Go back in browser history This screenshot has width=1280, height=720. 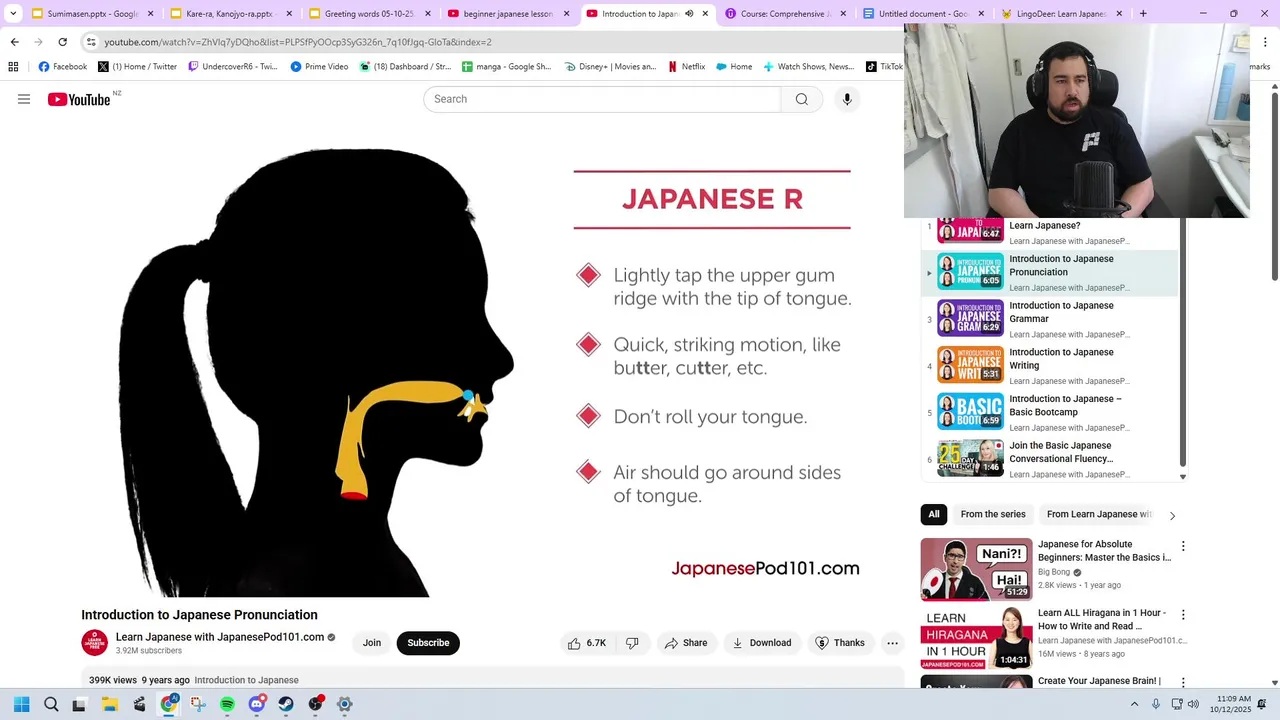[15, 42]
